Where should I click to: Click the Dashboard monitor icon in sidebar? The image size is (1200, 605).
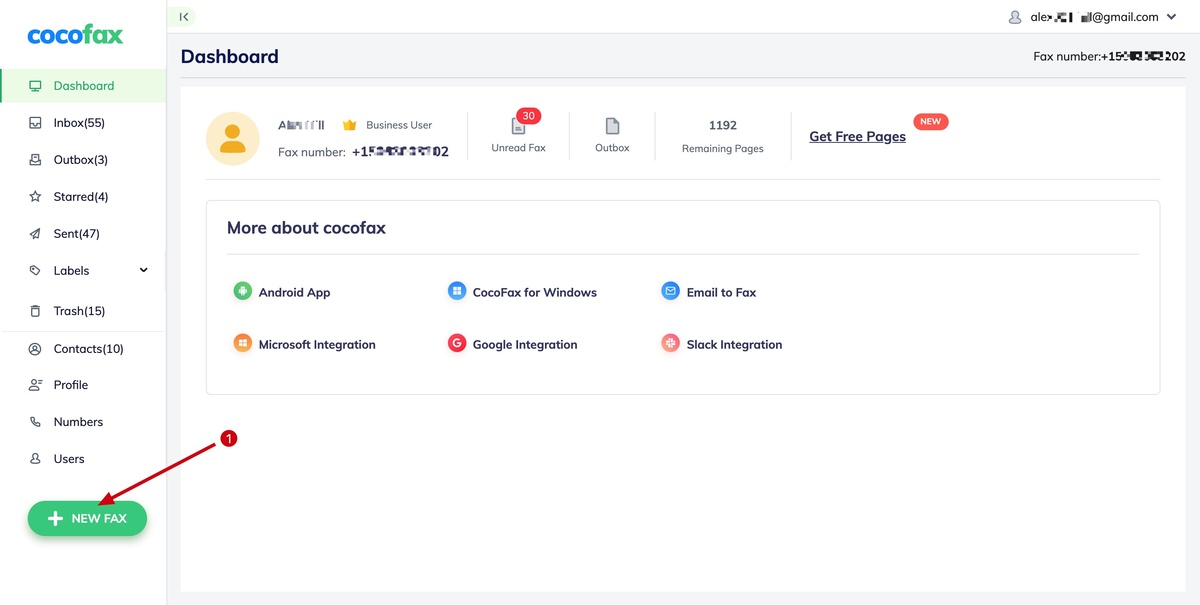click(35, 86)
